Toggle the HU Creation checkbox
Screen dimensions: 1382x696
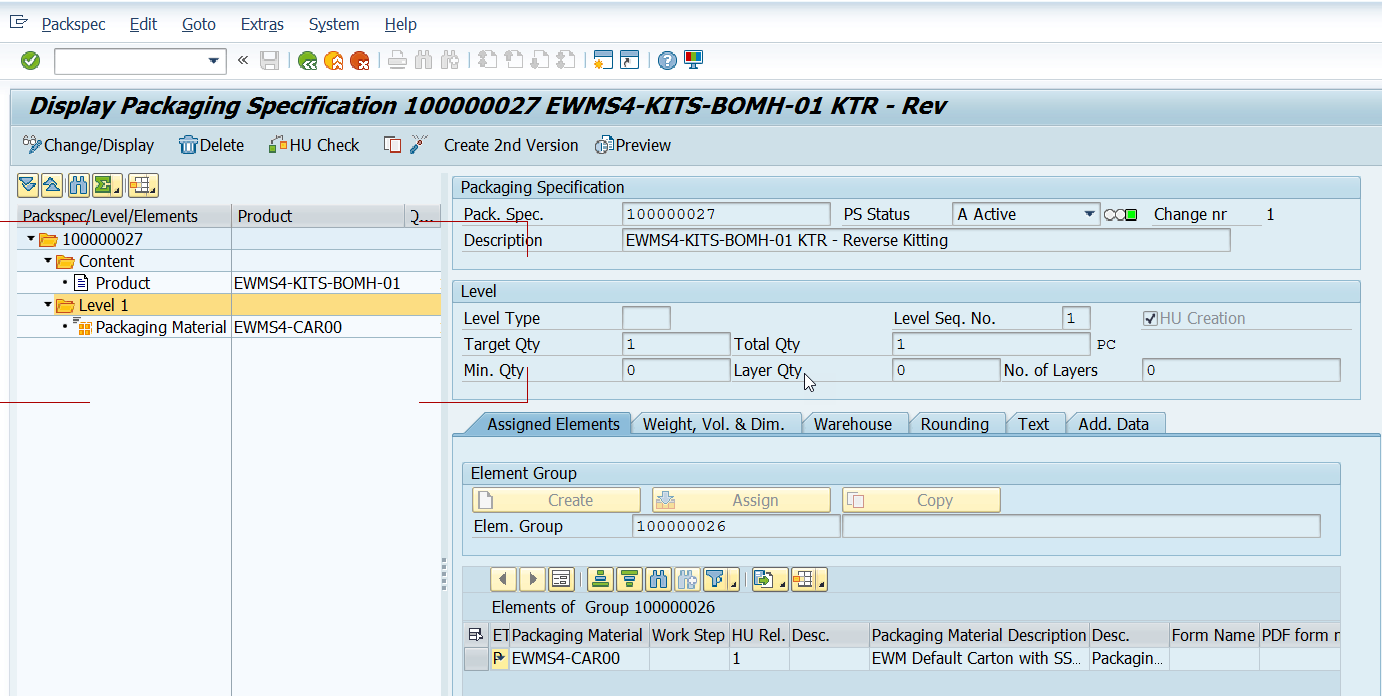(x=1151, y=318)
